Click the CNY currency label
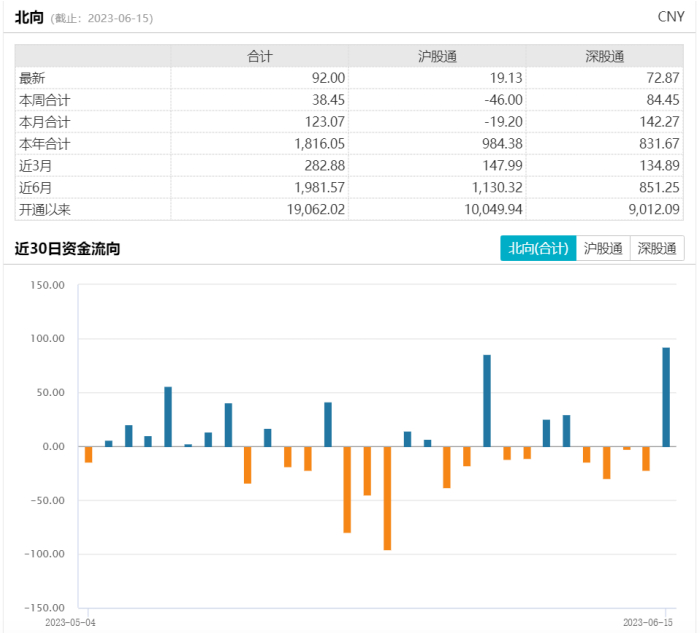This screenshot has height=633, width=700. pyautogui.click(x=671, y=17)
